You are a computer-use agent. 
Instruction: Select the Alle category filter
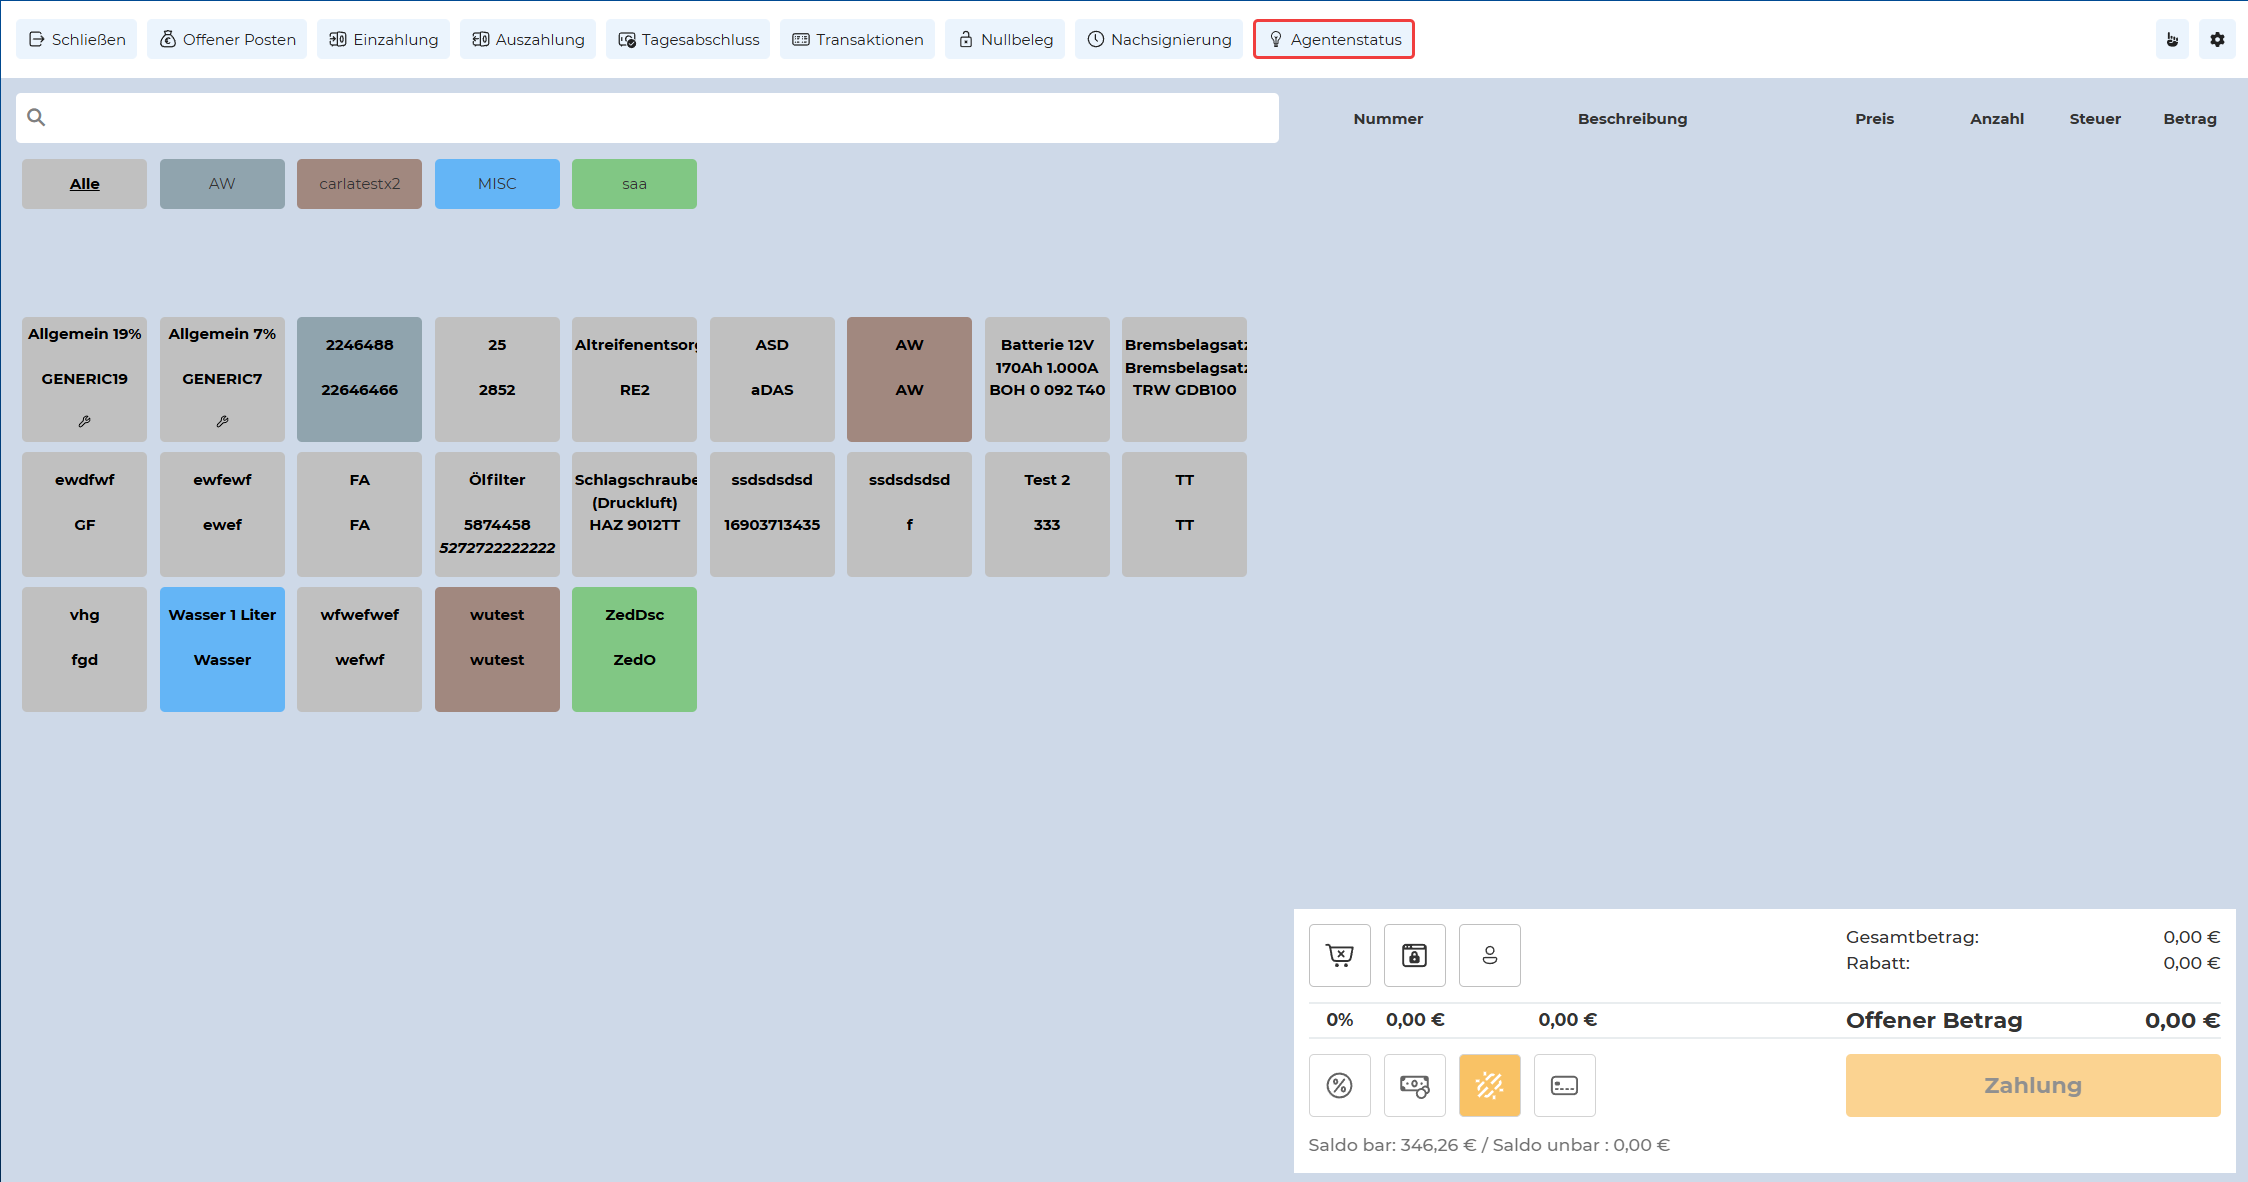[84, 184]
